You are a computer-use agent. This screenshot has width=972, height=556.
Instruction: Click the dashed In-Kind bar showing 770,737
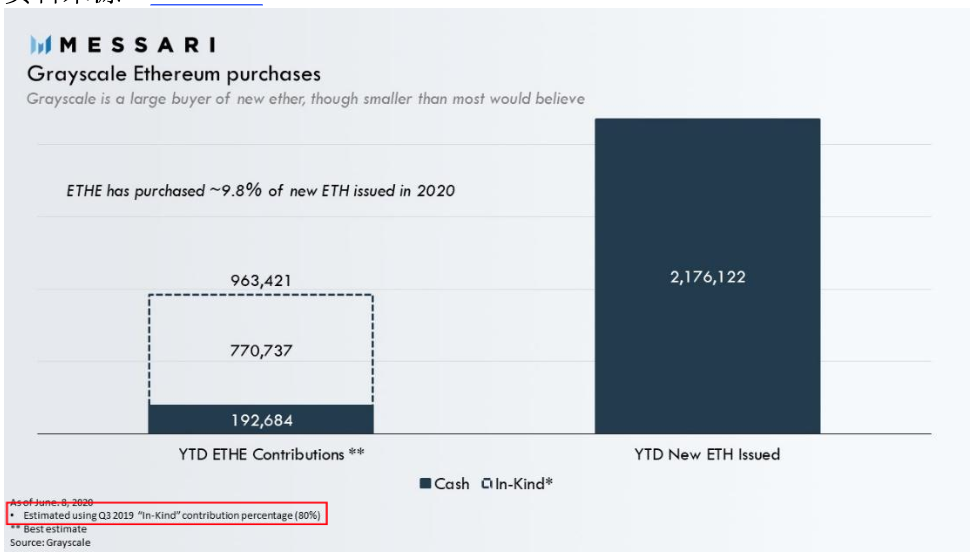[x=261, y=350]
